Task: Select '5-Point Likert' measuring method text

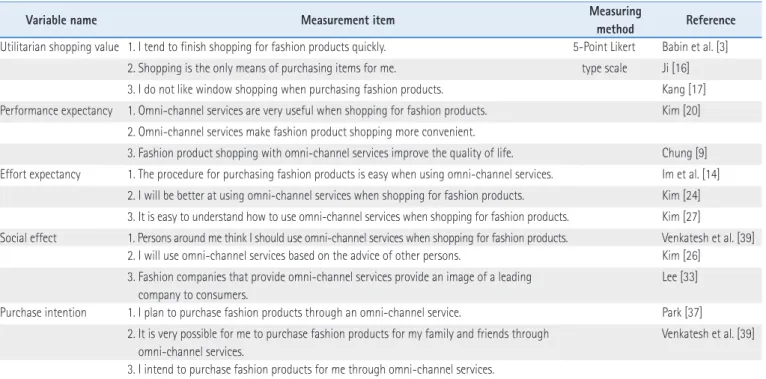Action: click(604, 47)
